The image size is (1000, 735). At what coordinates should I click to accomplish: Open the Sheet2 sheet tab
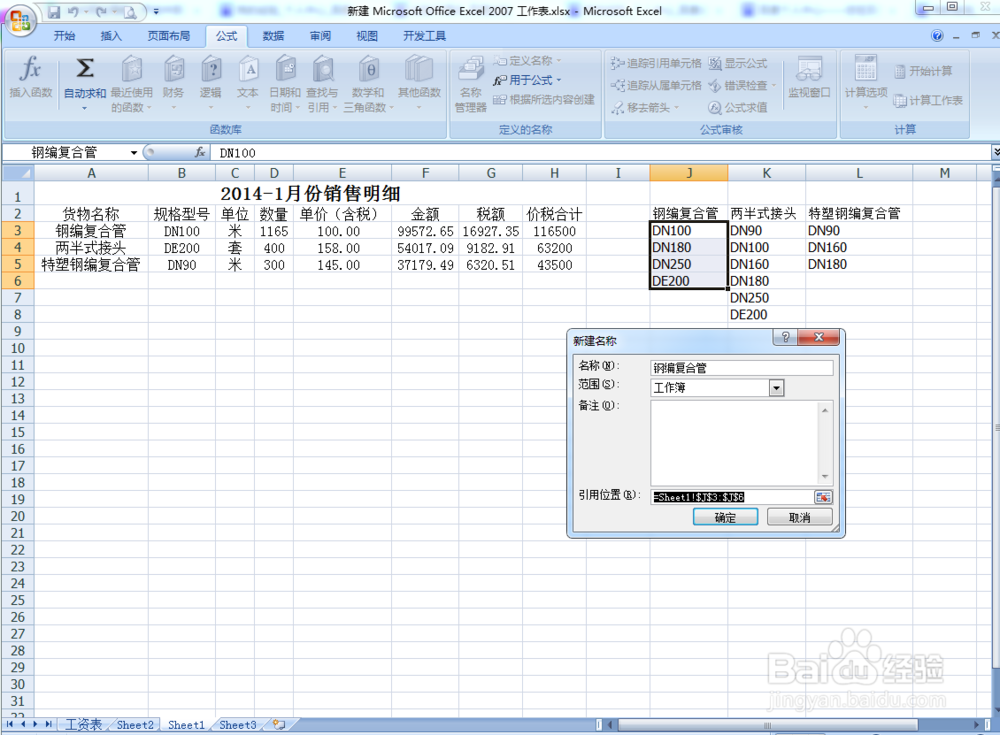point(135,724)
